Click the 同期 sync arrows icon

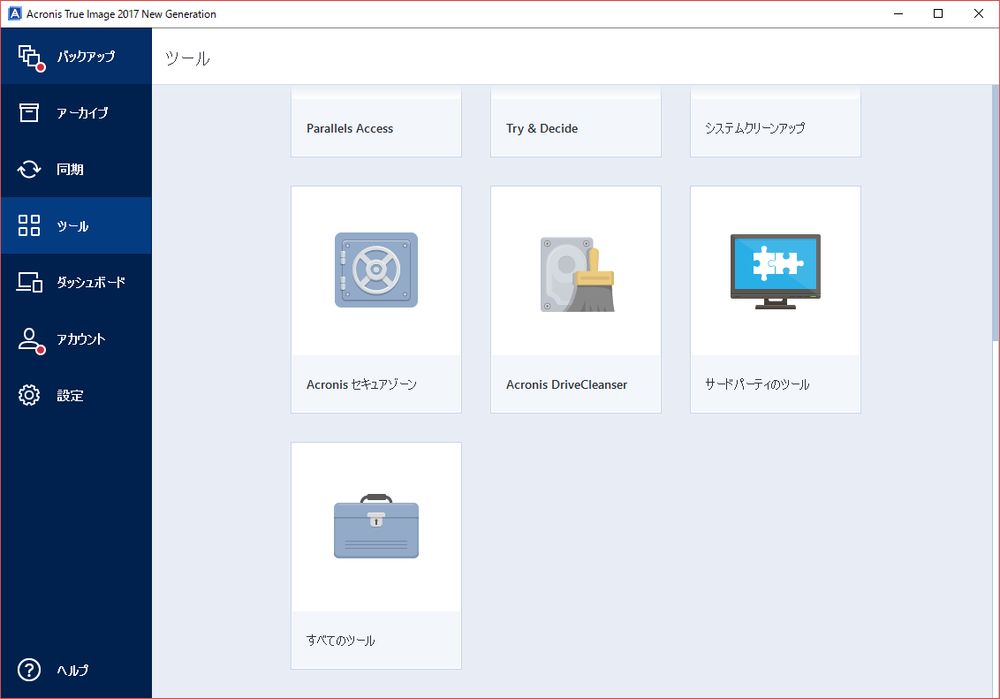tap(31, 169)
